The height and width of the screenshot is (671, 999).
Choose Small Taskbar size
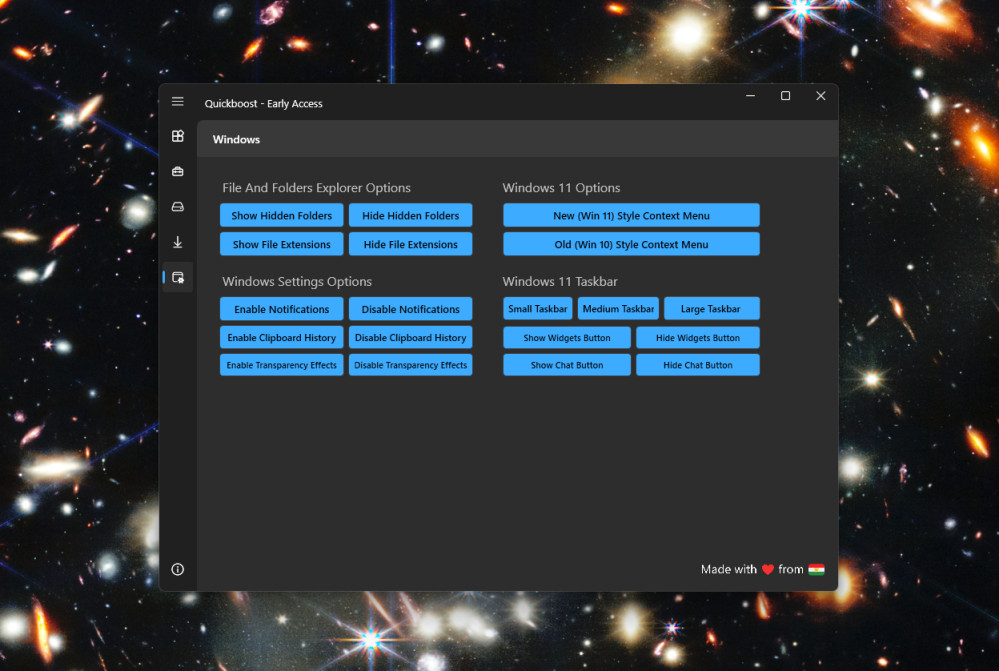coord(538,308)
